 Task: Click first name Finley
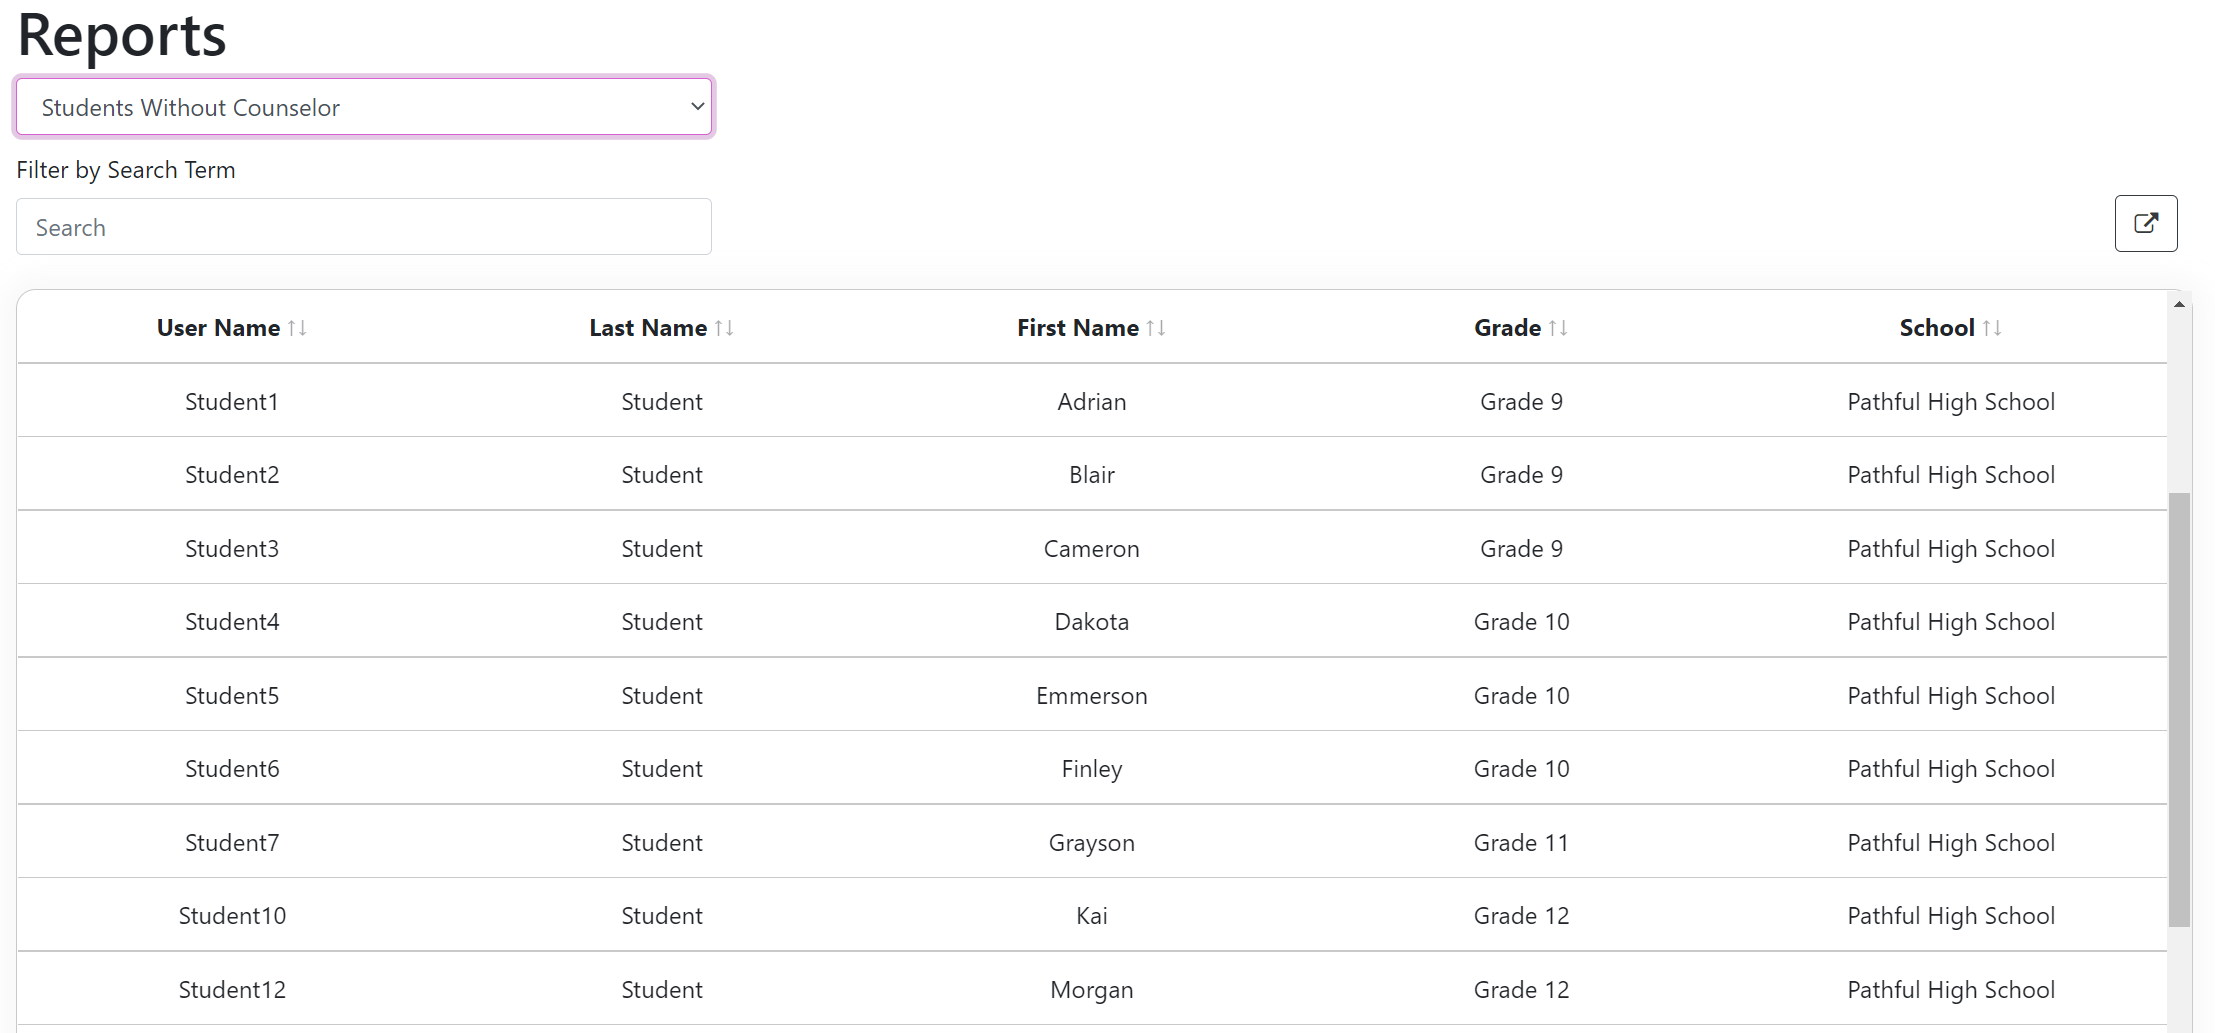(x=1092, y=769)
